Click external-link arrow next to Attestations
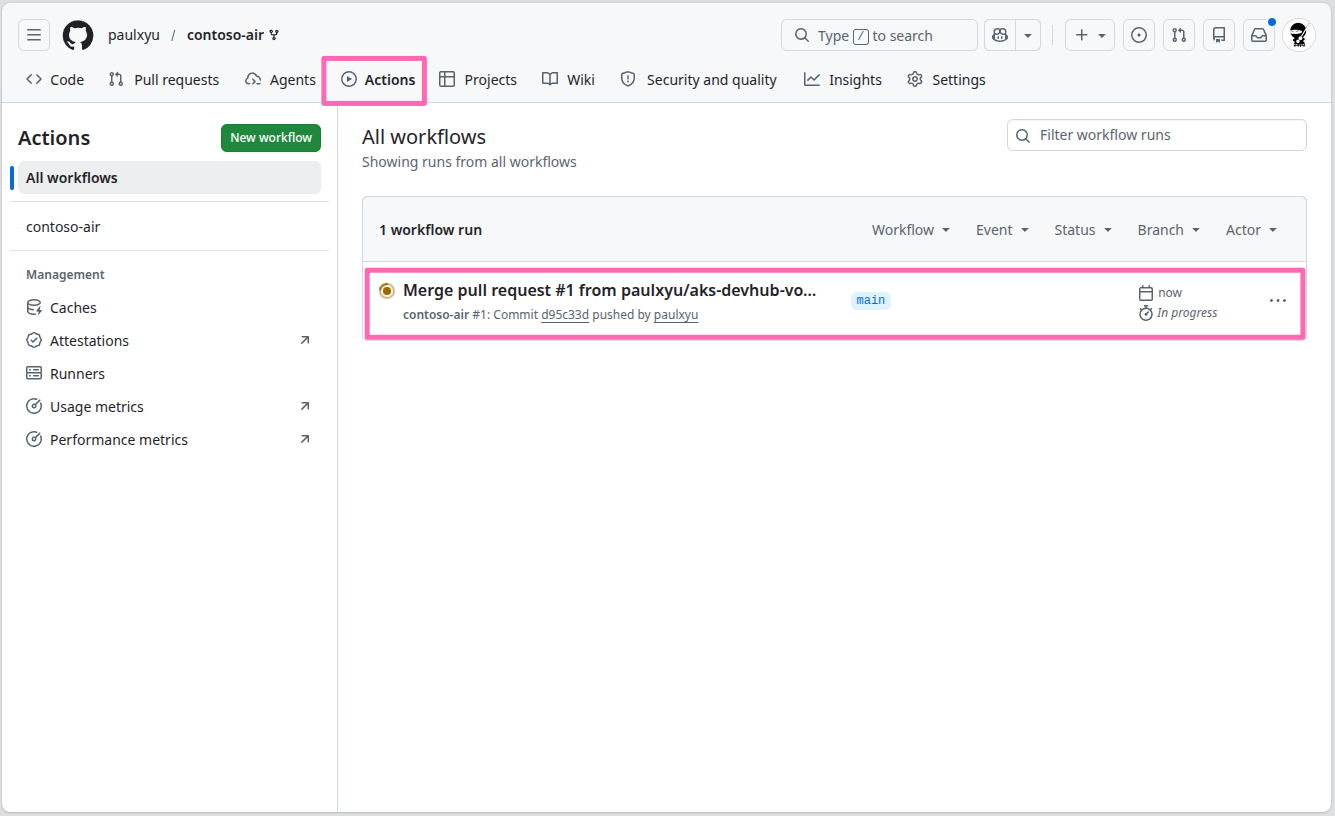The width and height of the screenshot is (1335, 816). tap(305, 340)
